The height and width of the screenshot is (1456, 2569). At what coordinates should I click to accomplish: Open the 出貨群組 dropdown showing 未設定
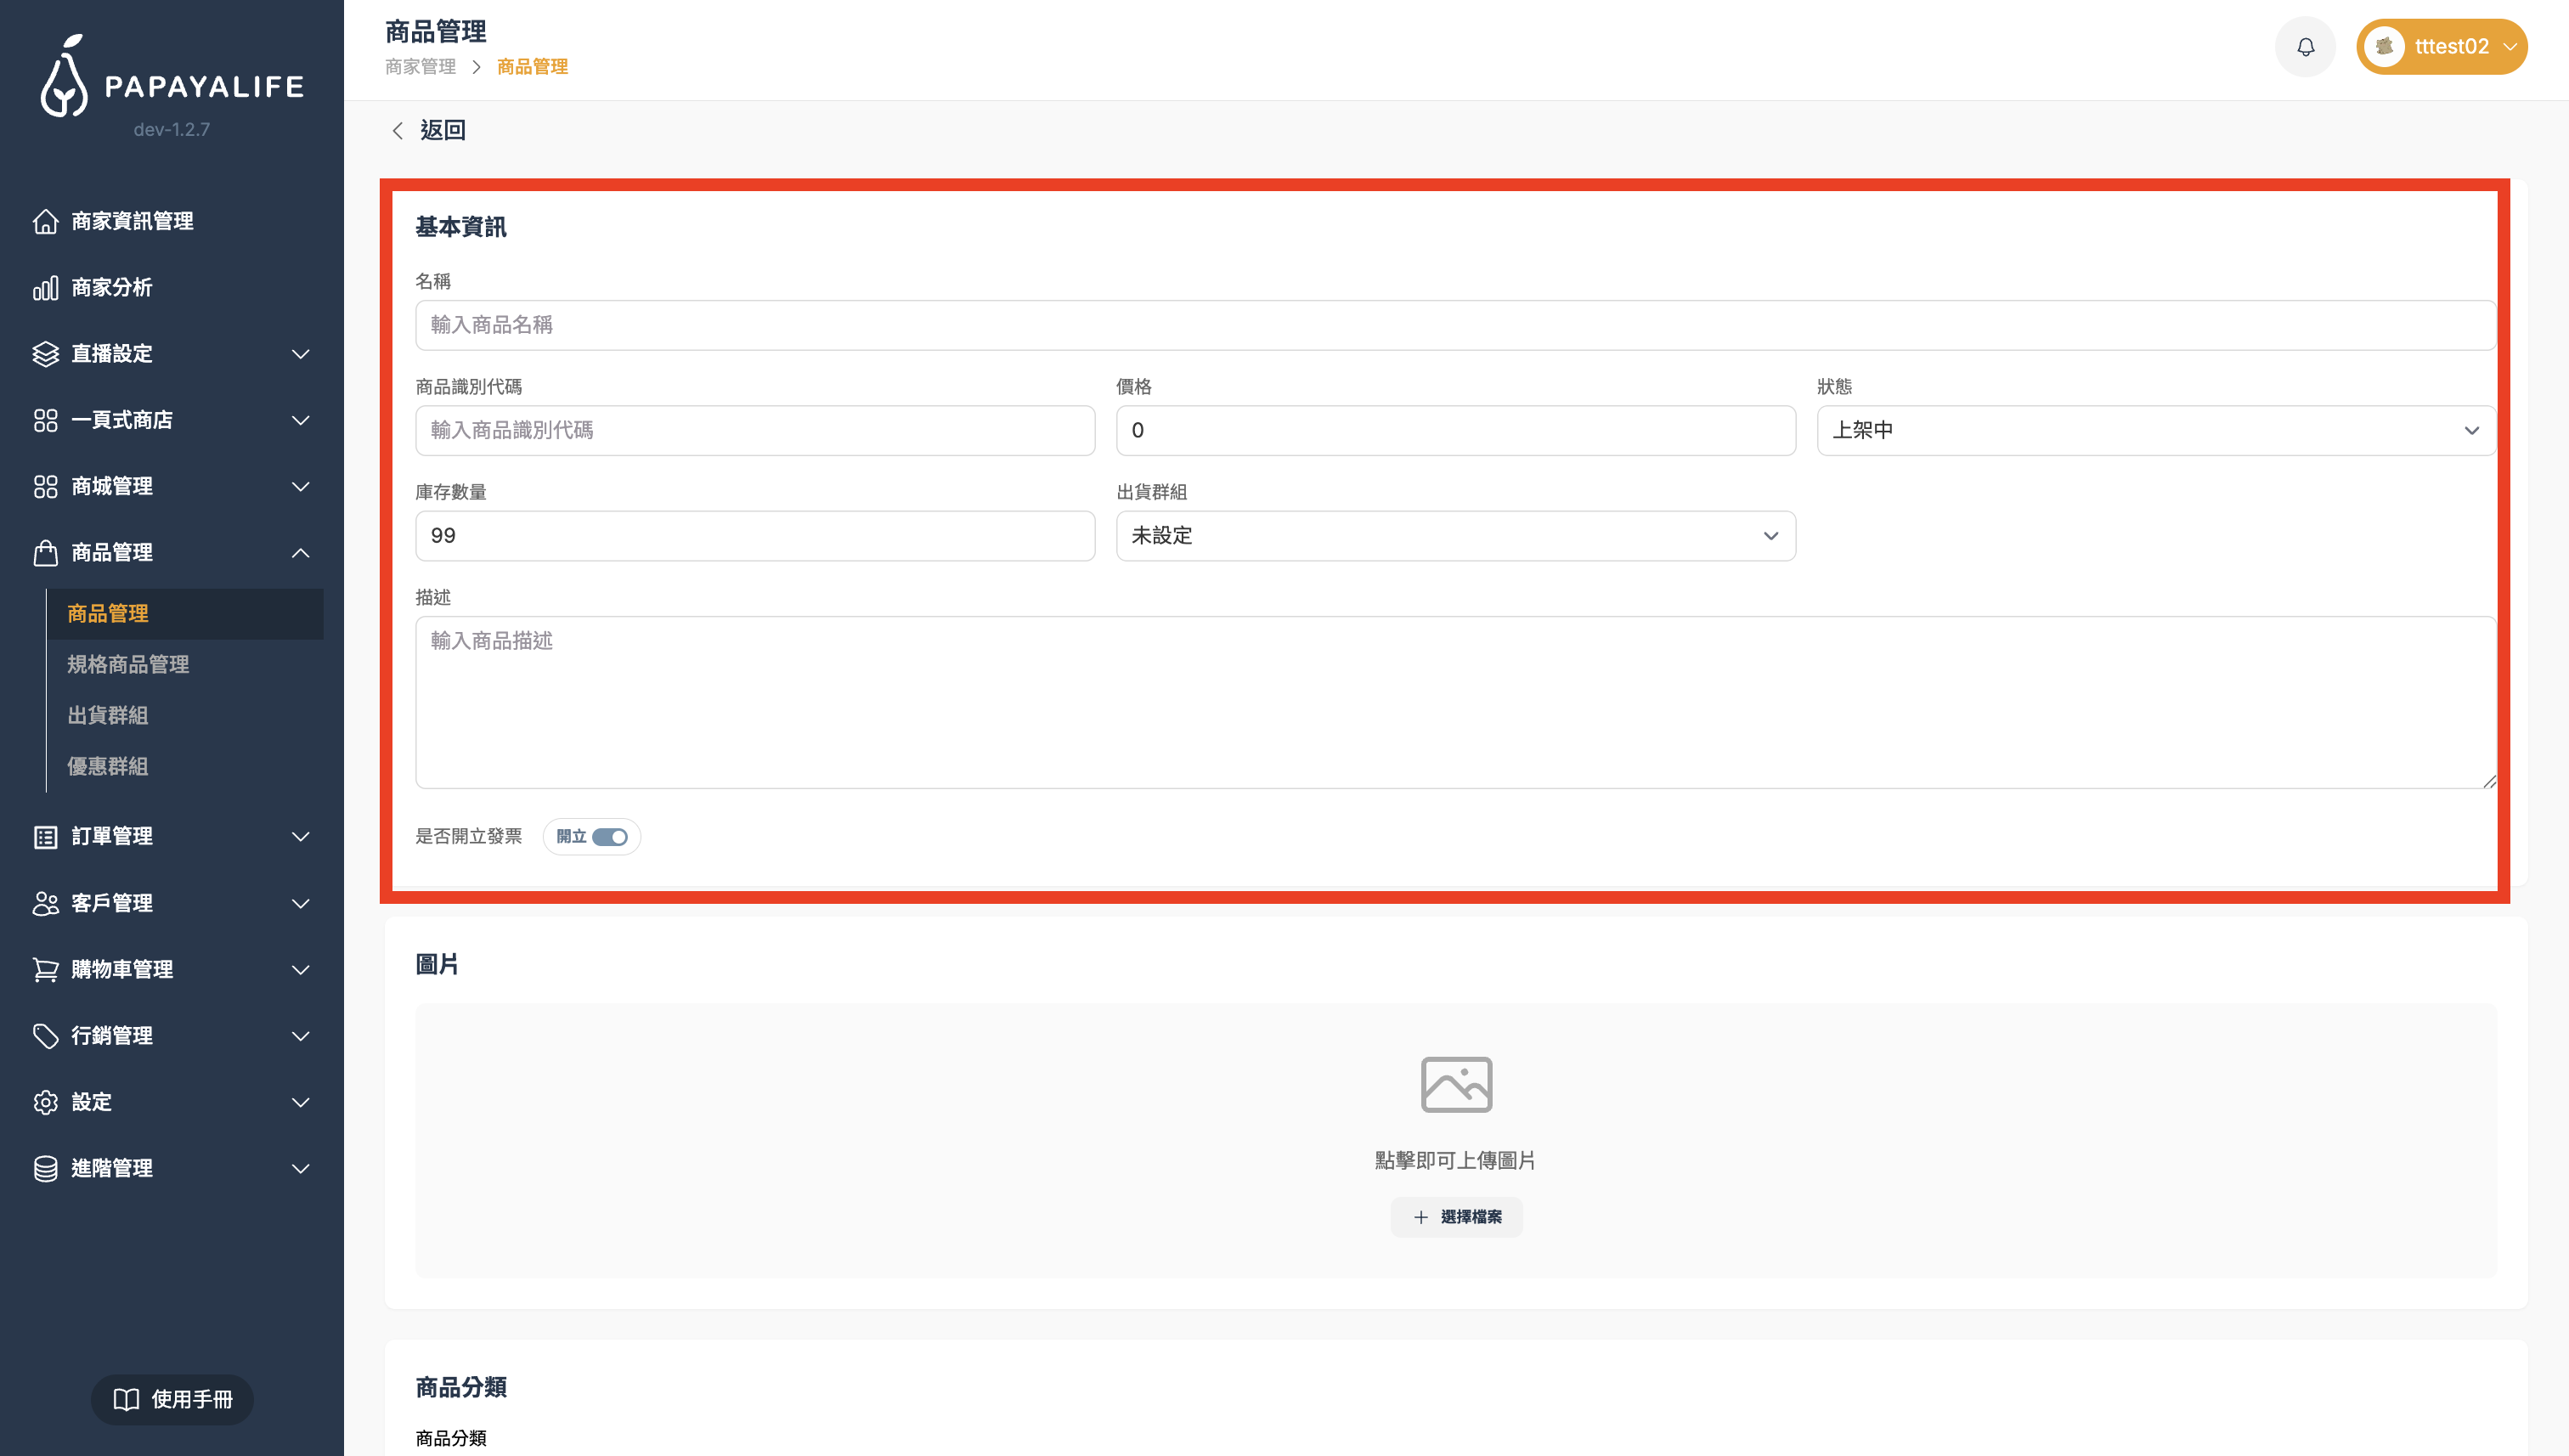pyautogui.click(x=1455, y=536)
